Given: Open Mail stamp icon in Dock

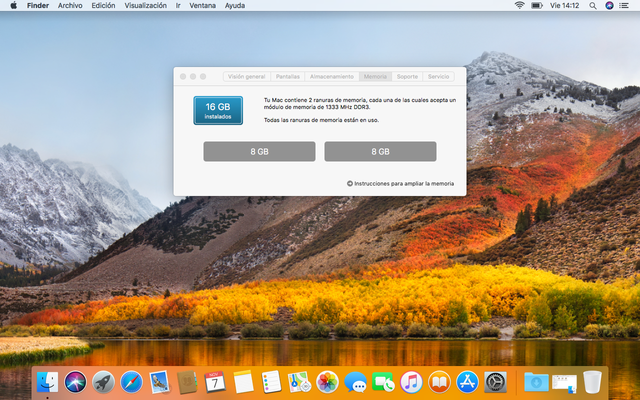Looking at the screenshot, I should (159, 382).
